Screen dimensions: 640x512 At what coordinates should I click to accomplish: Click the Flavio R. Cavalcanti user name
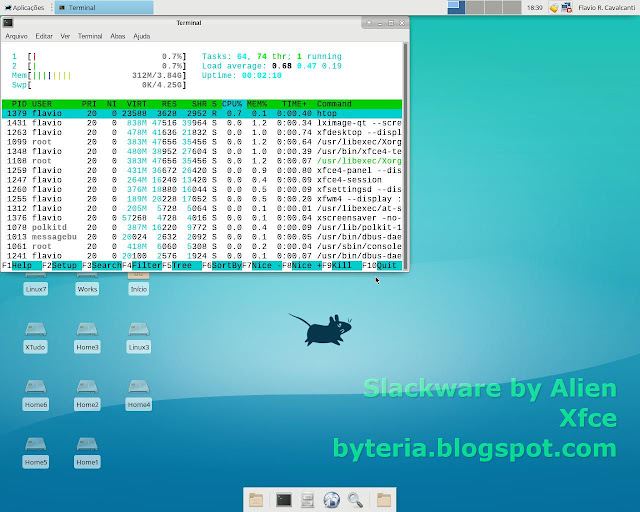606,8
